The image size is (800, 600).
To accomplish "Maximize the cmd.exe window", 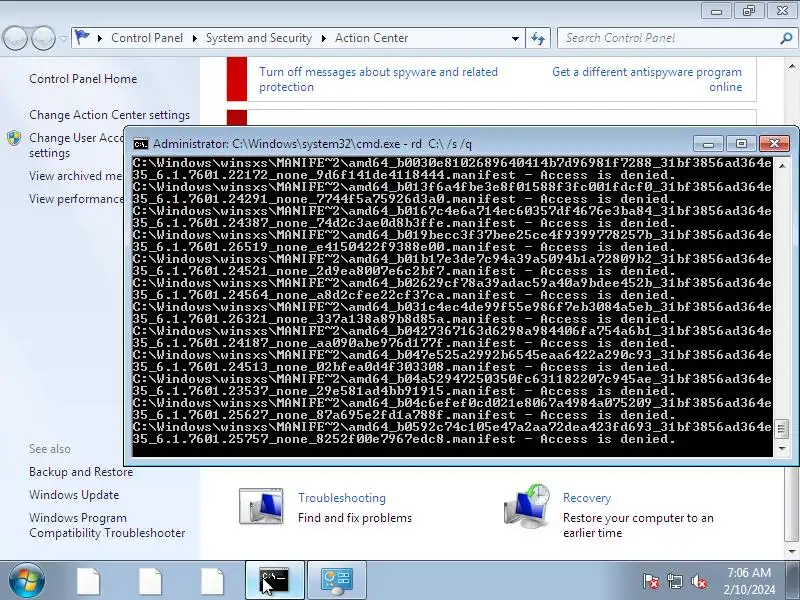I will pyautogui.click(x=741, y=144).
